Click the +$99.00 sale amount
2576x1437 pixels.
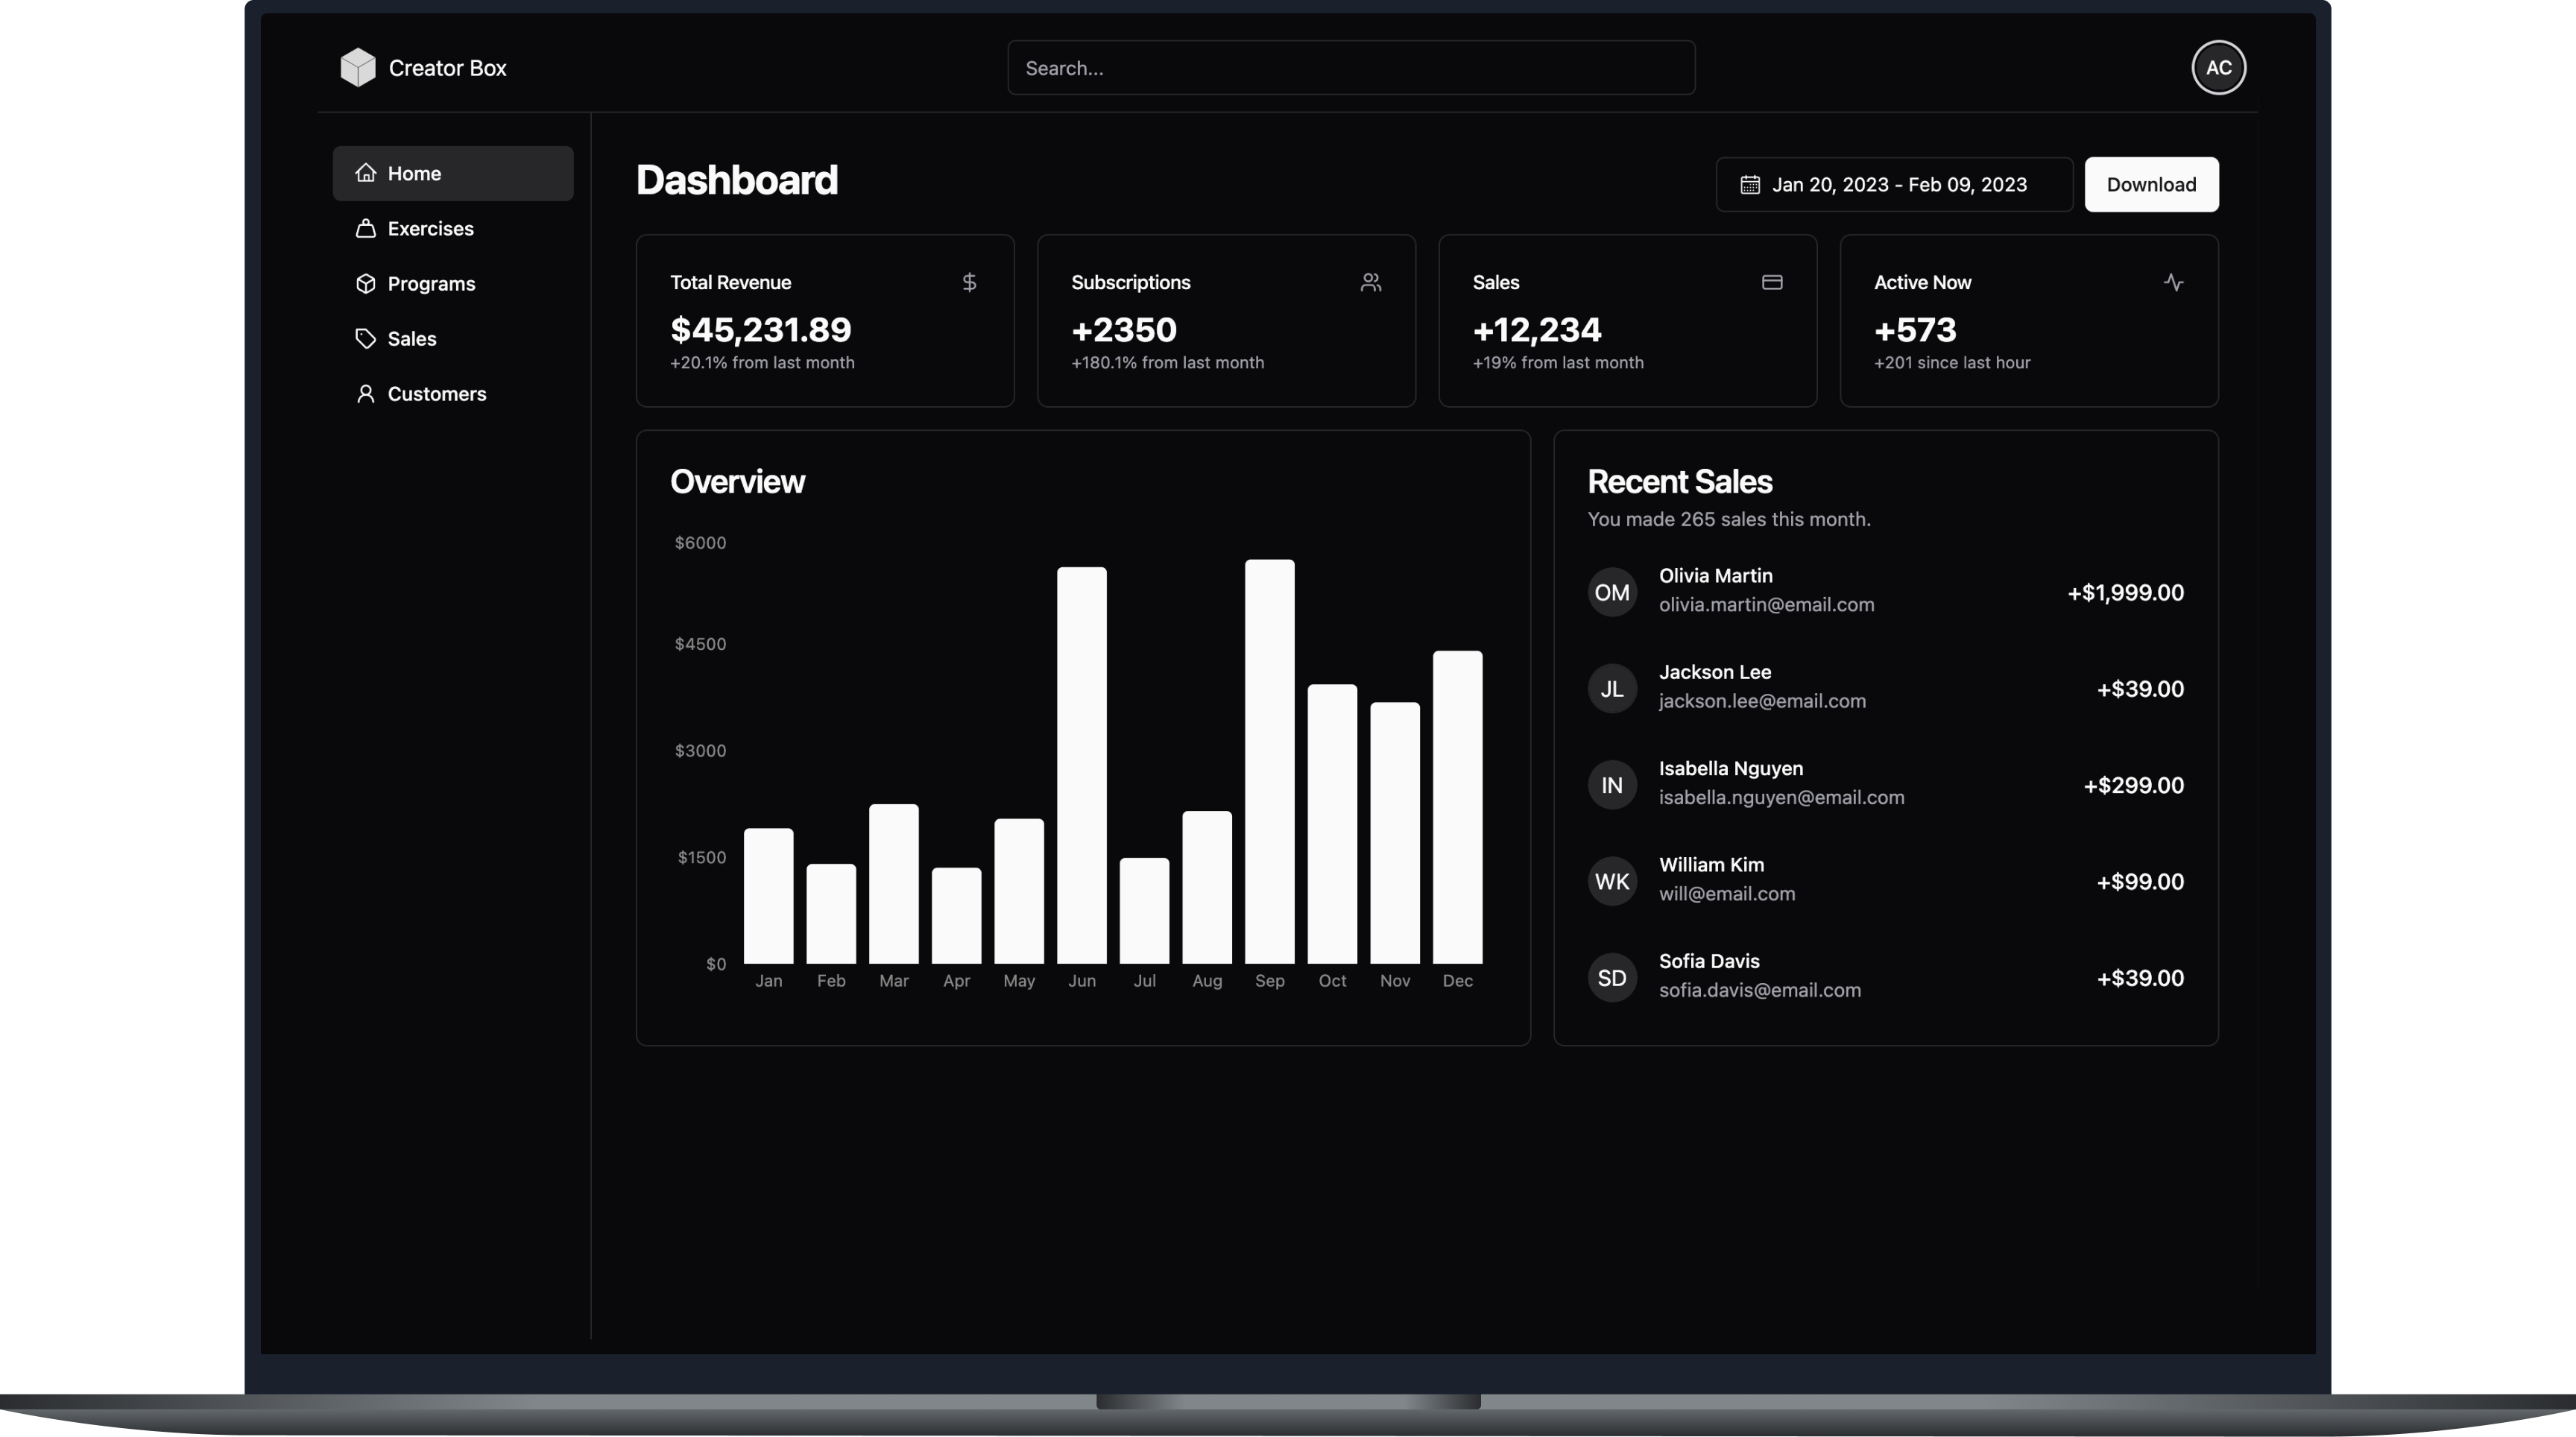[x=2140, y=881]
